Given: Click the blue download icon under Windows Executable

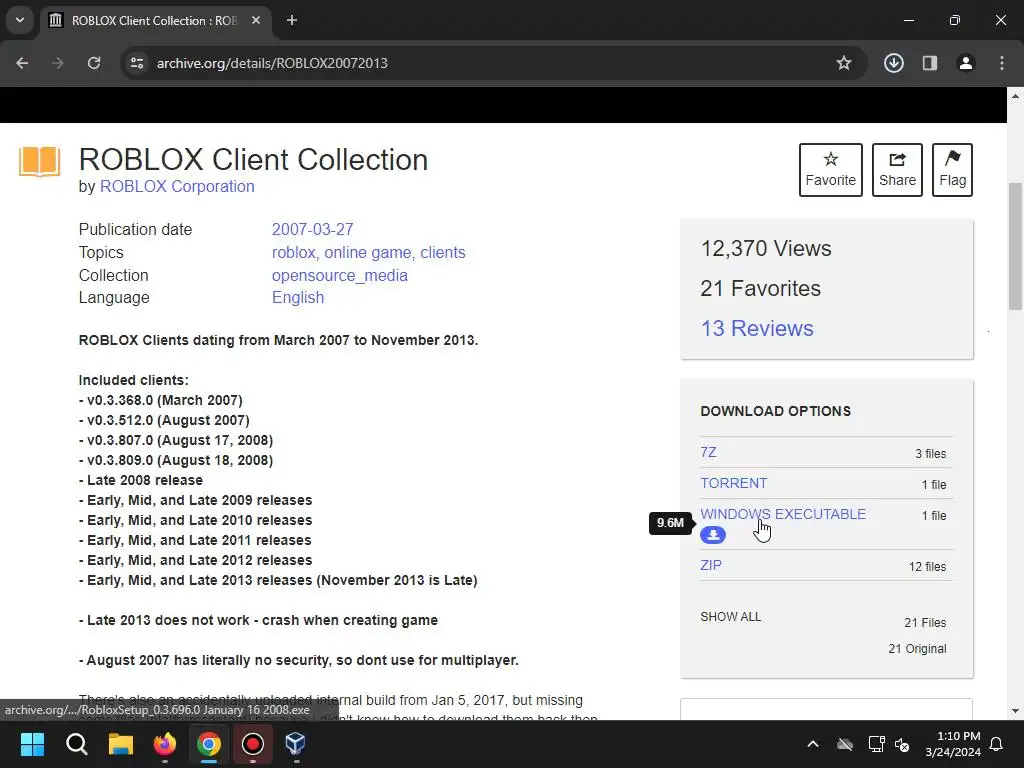Looking at the screenshot, I should [x=713, y=535].
